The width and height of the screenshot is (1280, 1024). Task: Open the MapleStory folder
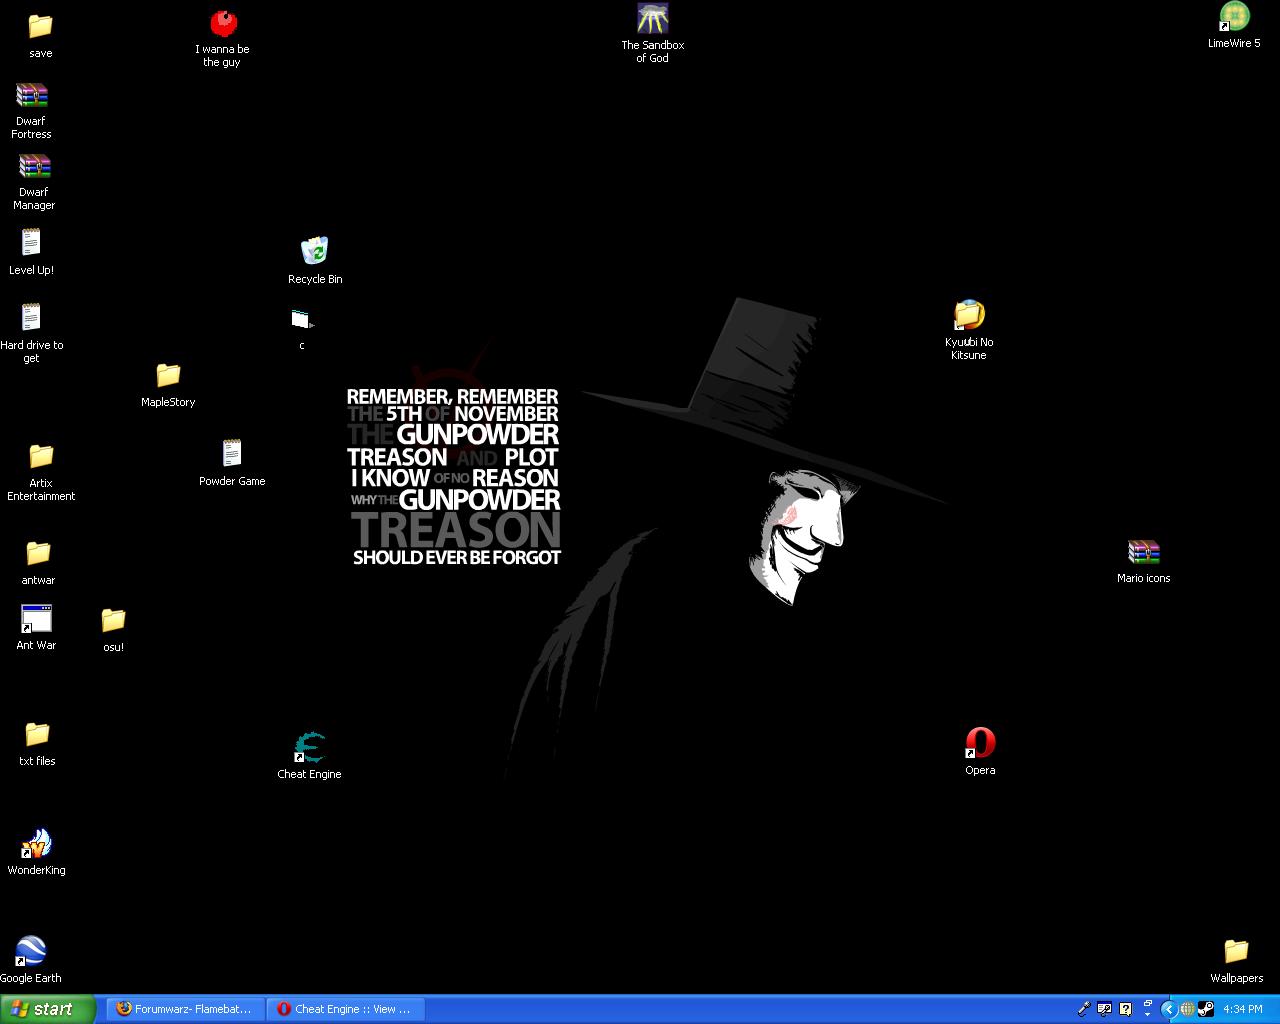click(x=168, y=375)
